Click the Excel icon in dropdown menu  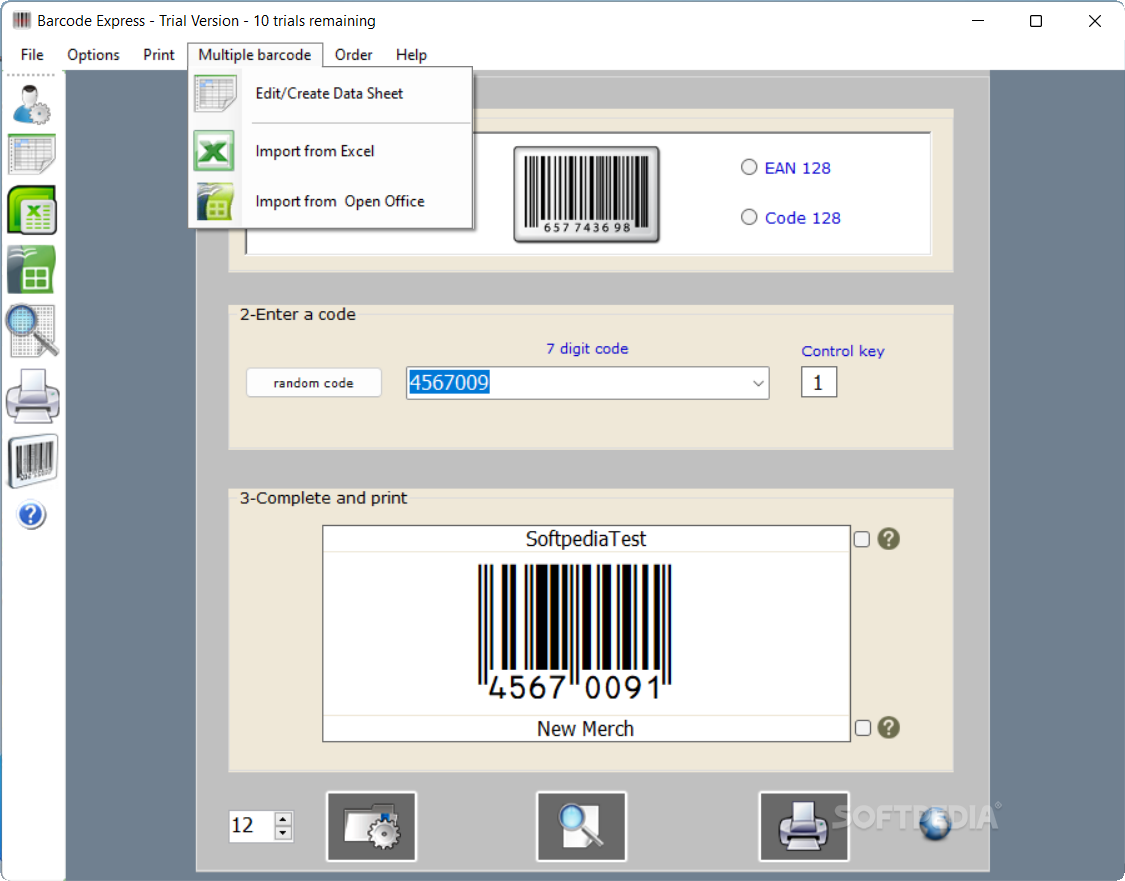click(x=214, y=151)
